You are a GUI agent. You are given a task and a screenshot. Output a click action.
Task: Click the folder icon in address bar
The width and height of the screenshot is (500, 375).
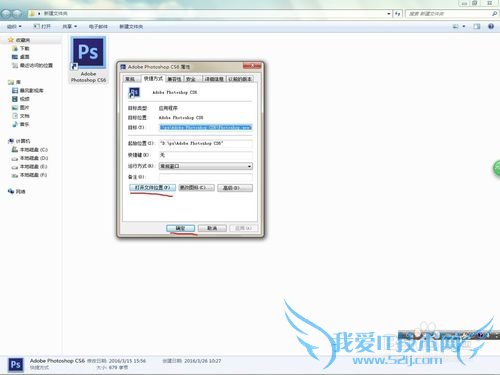click(x=32, y=14)
